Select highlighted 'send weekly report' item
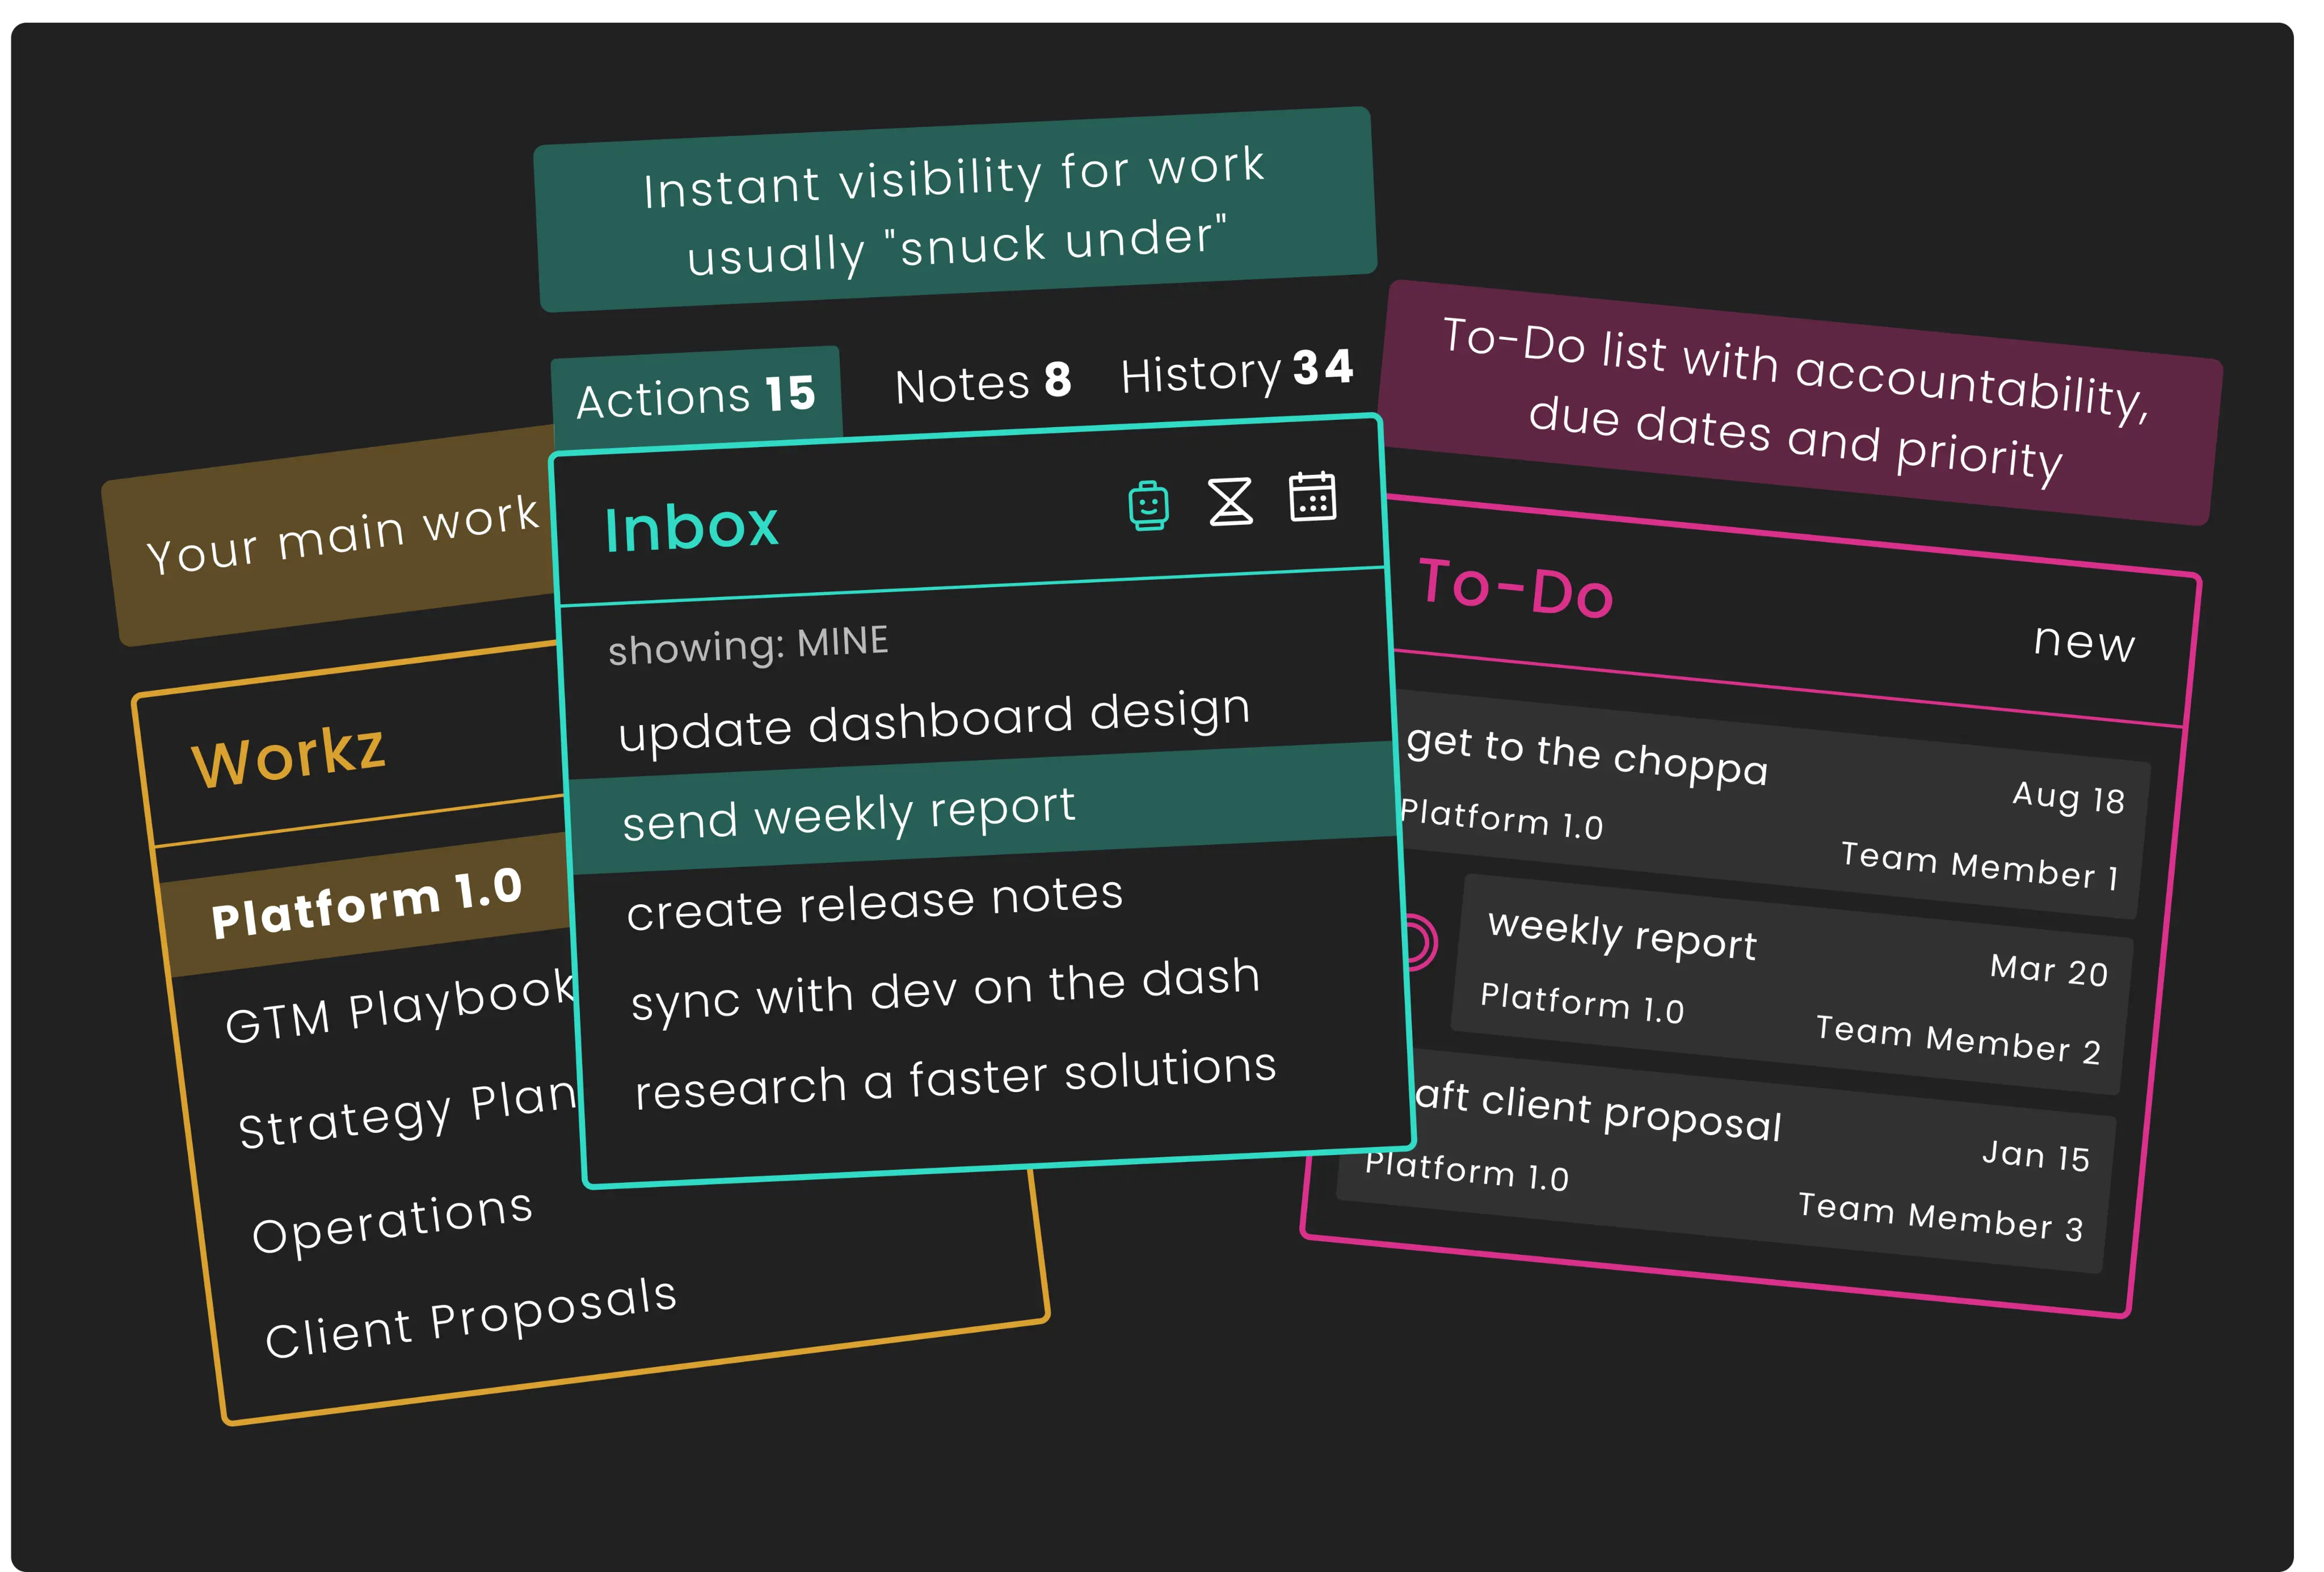Screen dimensions: 2324x1572 click(848, 814)
